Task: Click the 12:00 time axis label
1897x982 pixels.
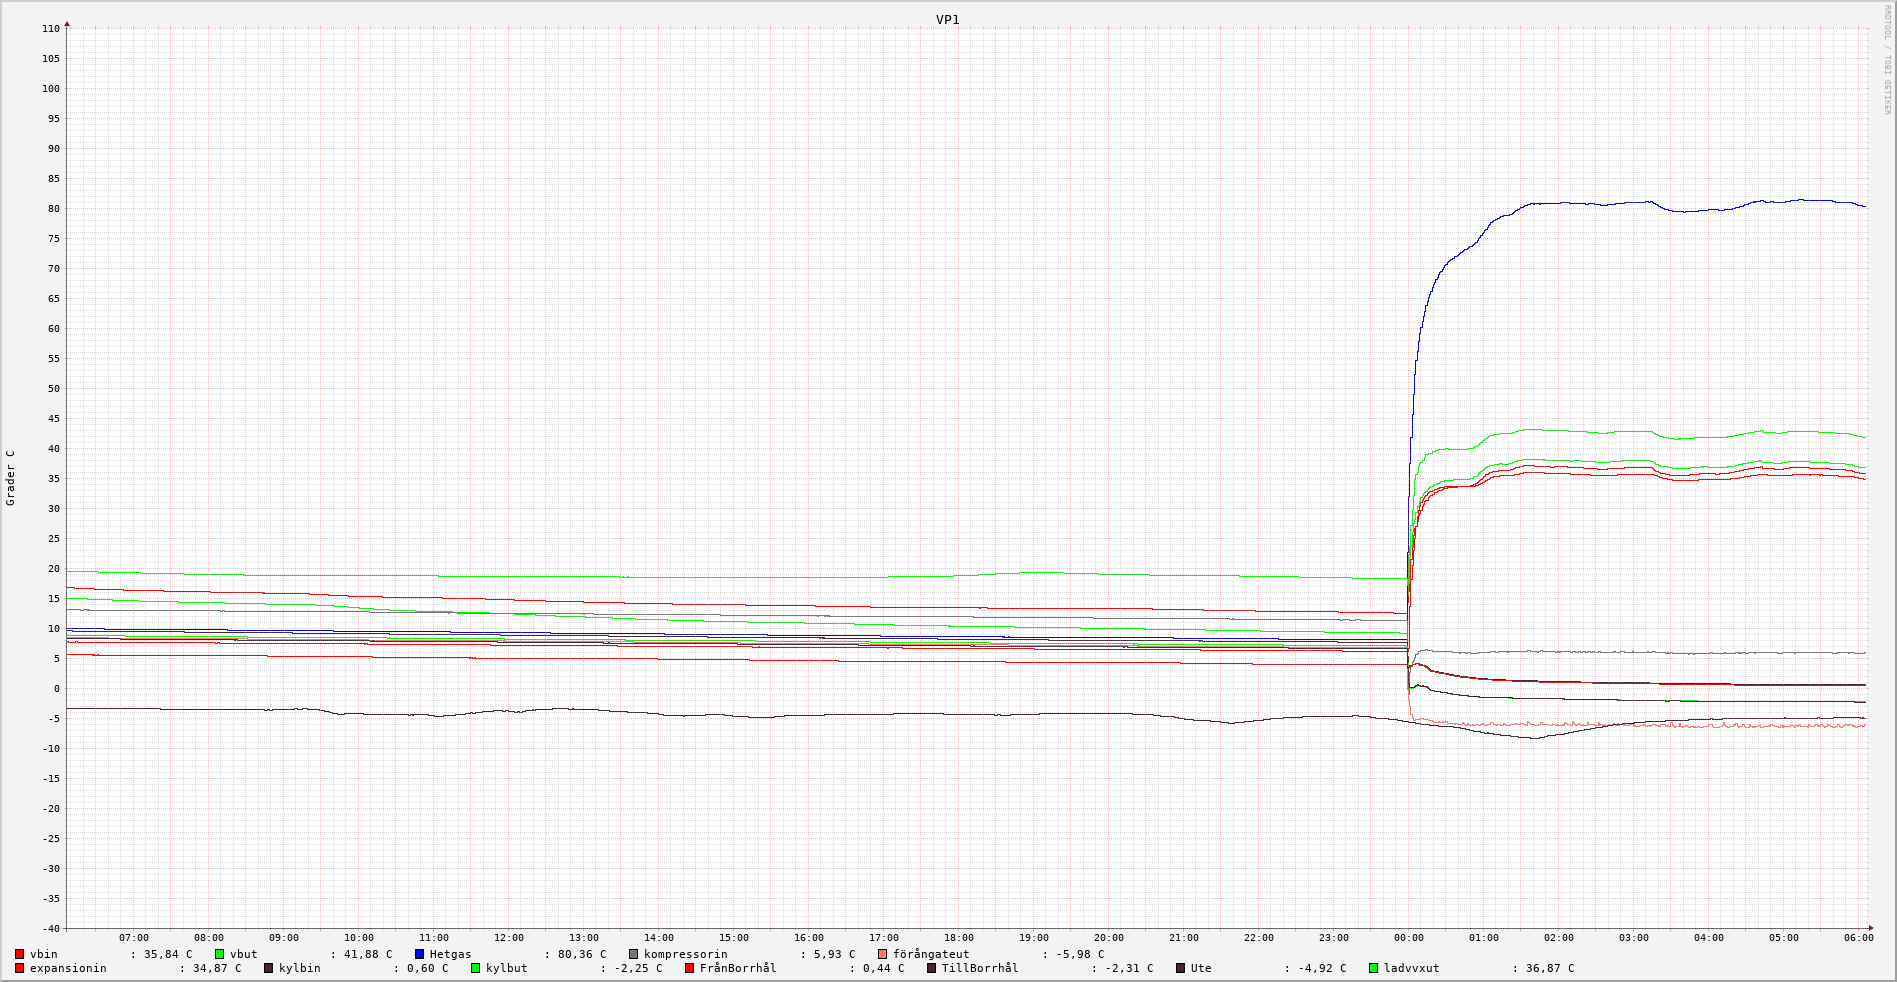Action: (x=509, y=938)
